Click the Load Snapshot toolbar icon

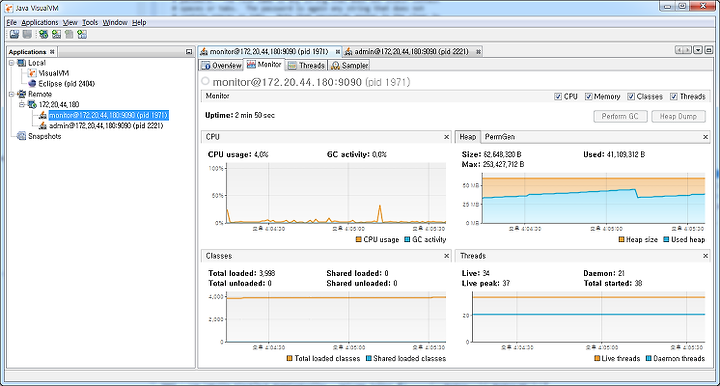click(x=15, y=34)
